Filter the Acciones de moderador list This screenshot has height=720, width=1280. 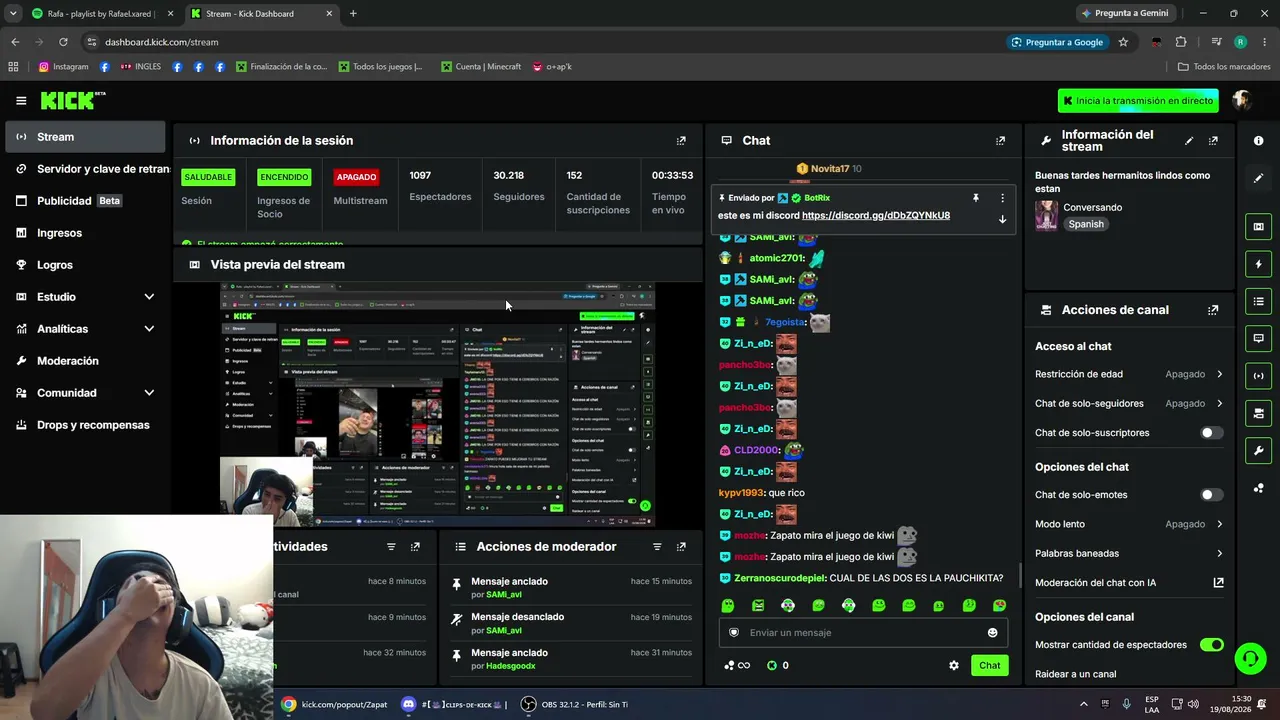coord(657,547)
